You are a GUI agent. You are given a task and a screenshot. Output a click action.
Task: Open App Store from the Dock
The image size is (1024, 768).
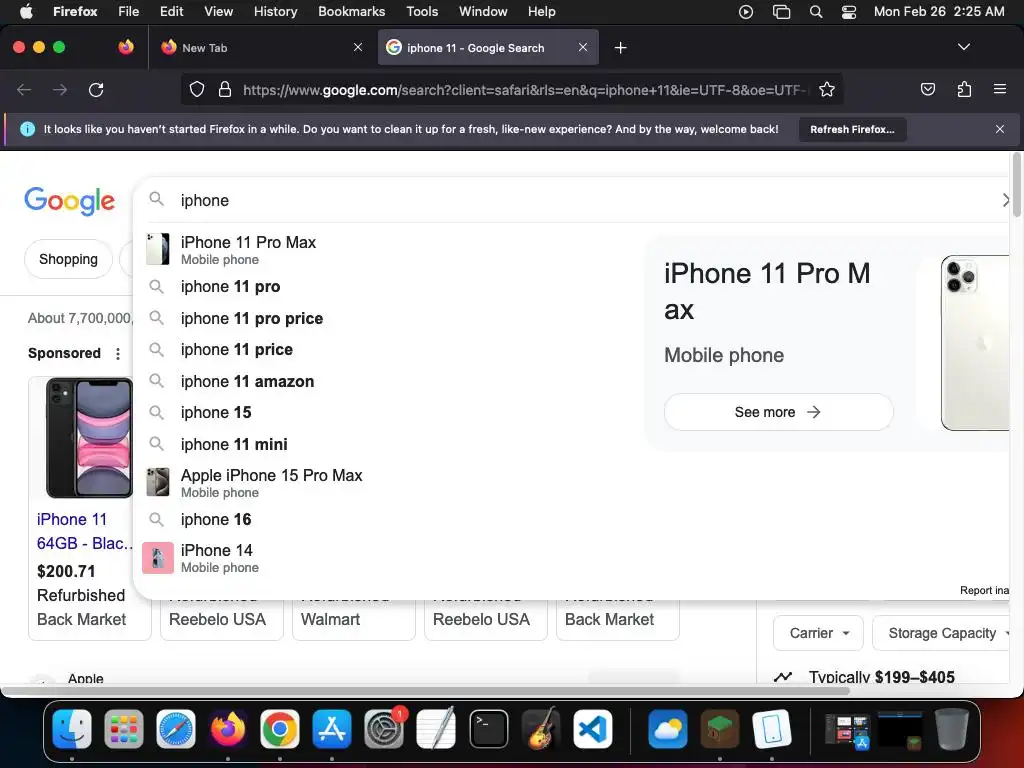[x=332, y=729]
